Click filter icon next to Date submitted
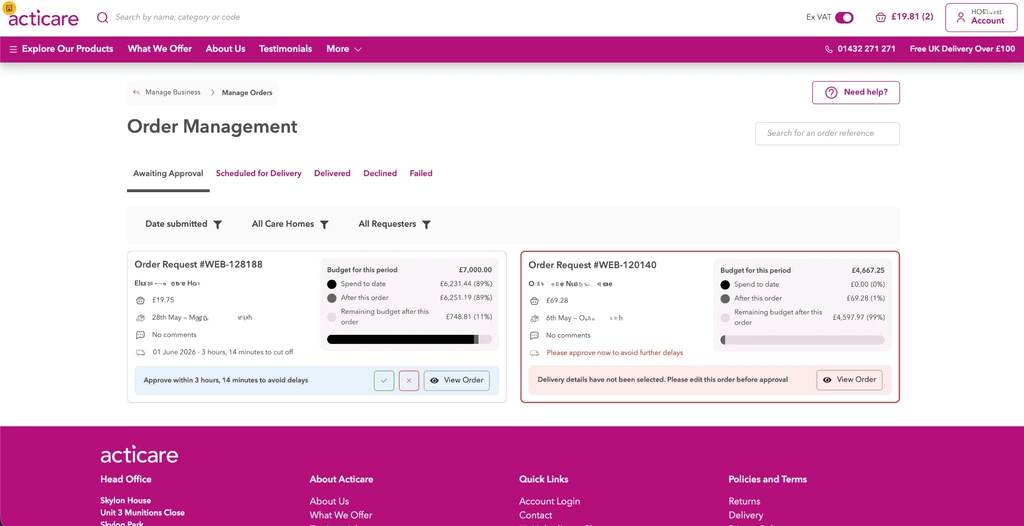1024x526 pixels. tap(217, 224)
